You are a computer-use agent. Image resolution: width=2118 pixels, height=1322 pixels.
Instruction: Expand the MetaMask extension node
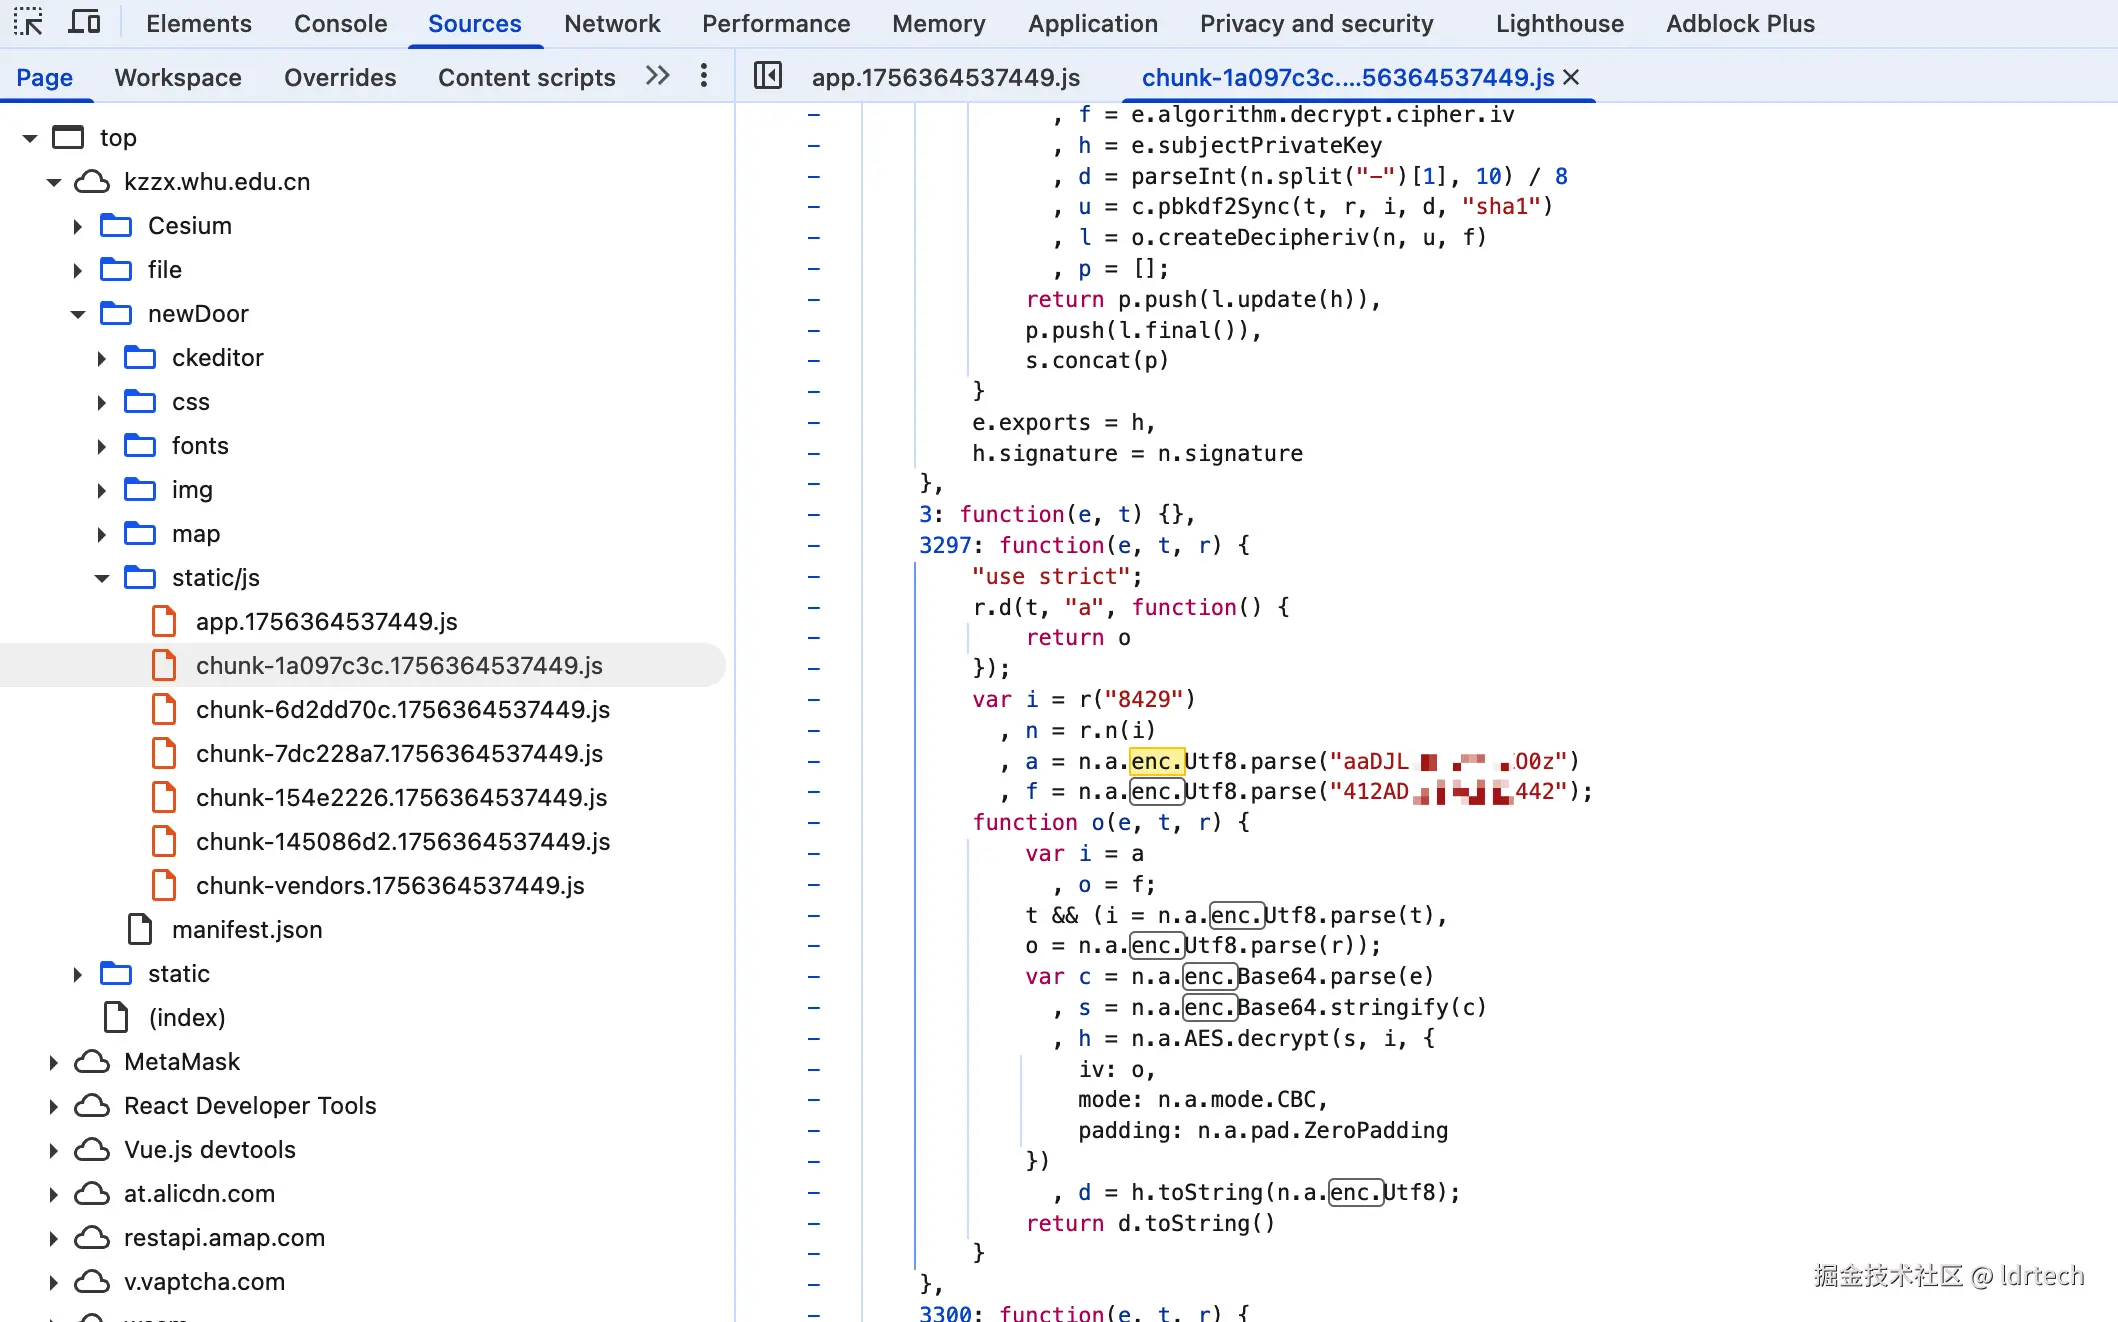(54, 1062)
